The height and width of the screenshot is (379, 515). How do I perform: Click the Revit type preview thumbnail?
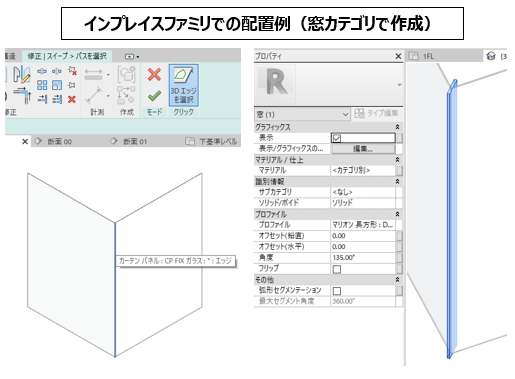click(275, 84)
